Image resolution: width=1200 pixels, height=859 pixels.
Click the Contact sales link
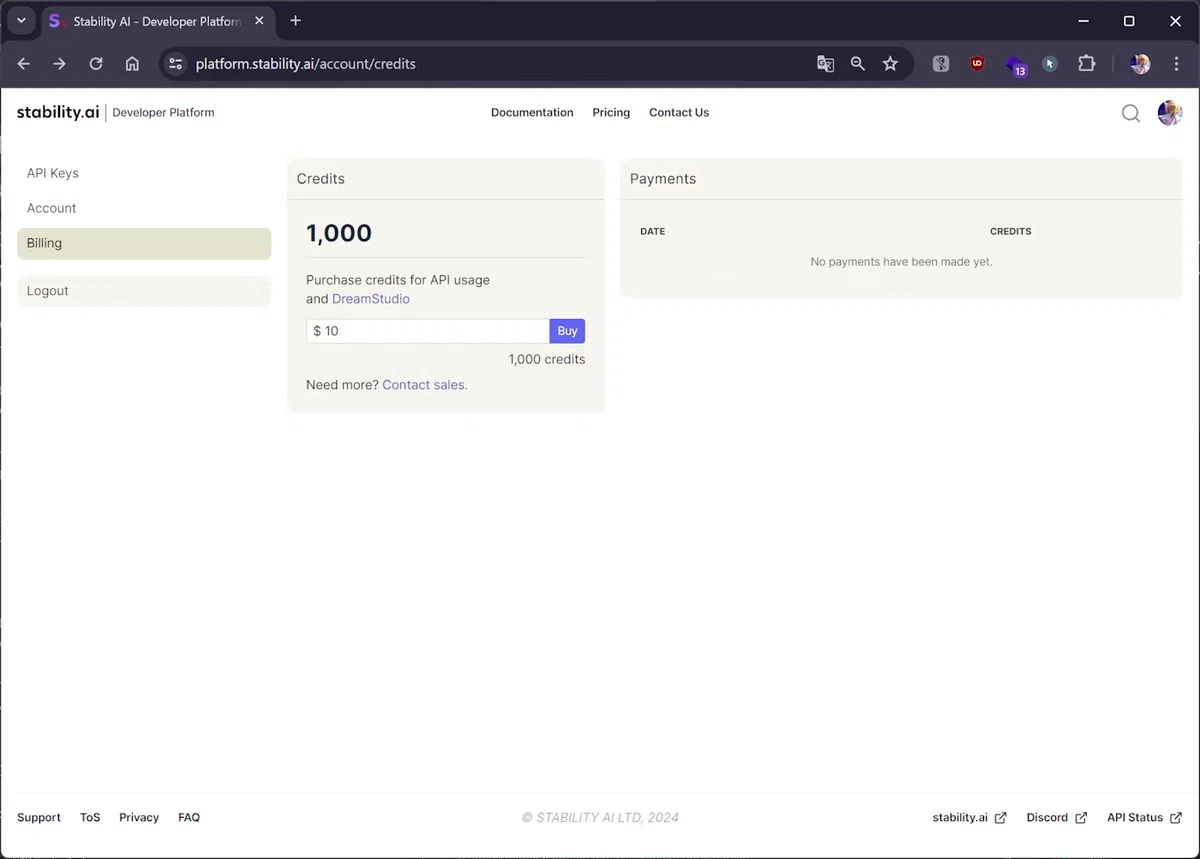pyautogui.click(x=423, y=385)
